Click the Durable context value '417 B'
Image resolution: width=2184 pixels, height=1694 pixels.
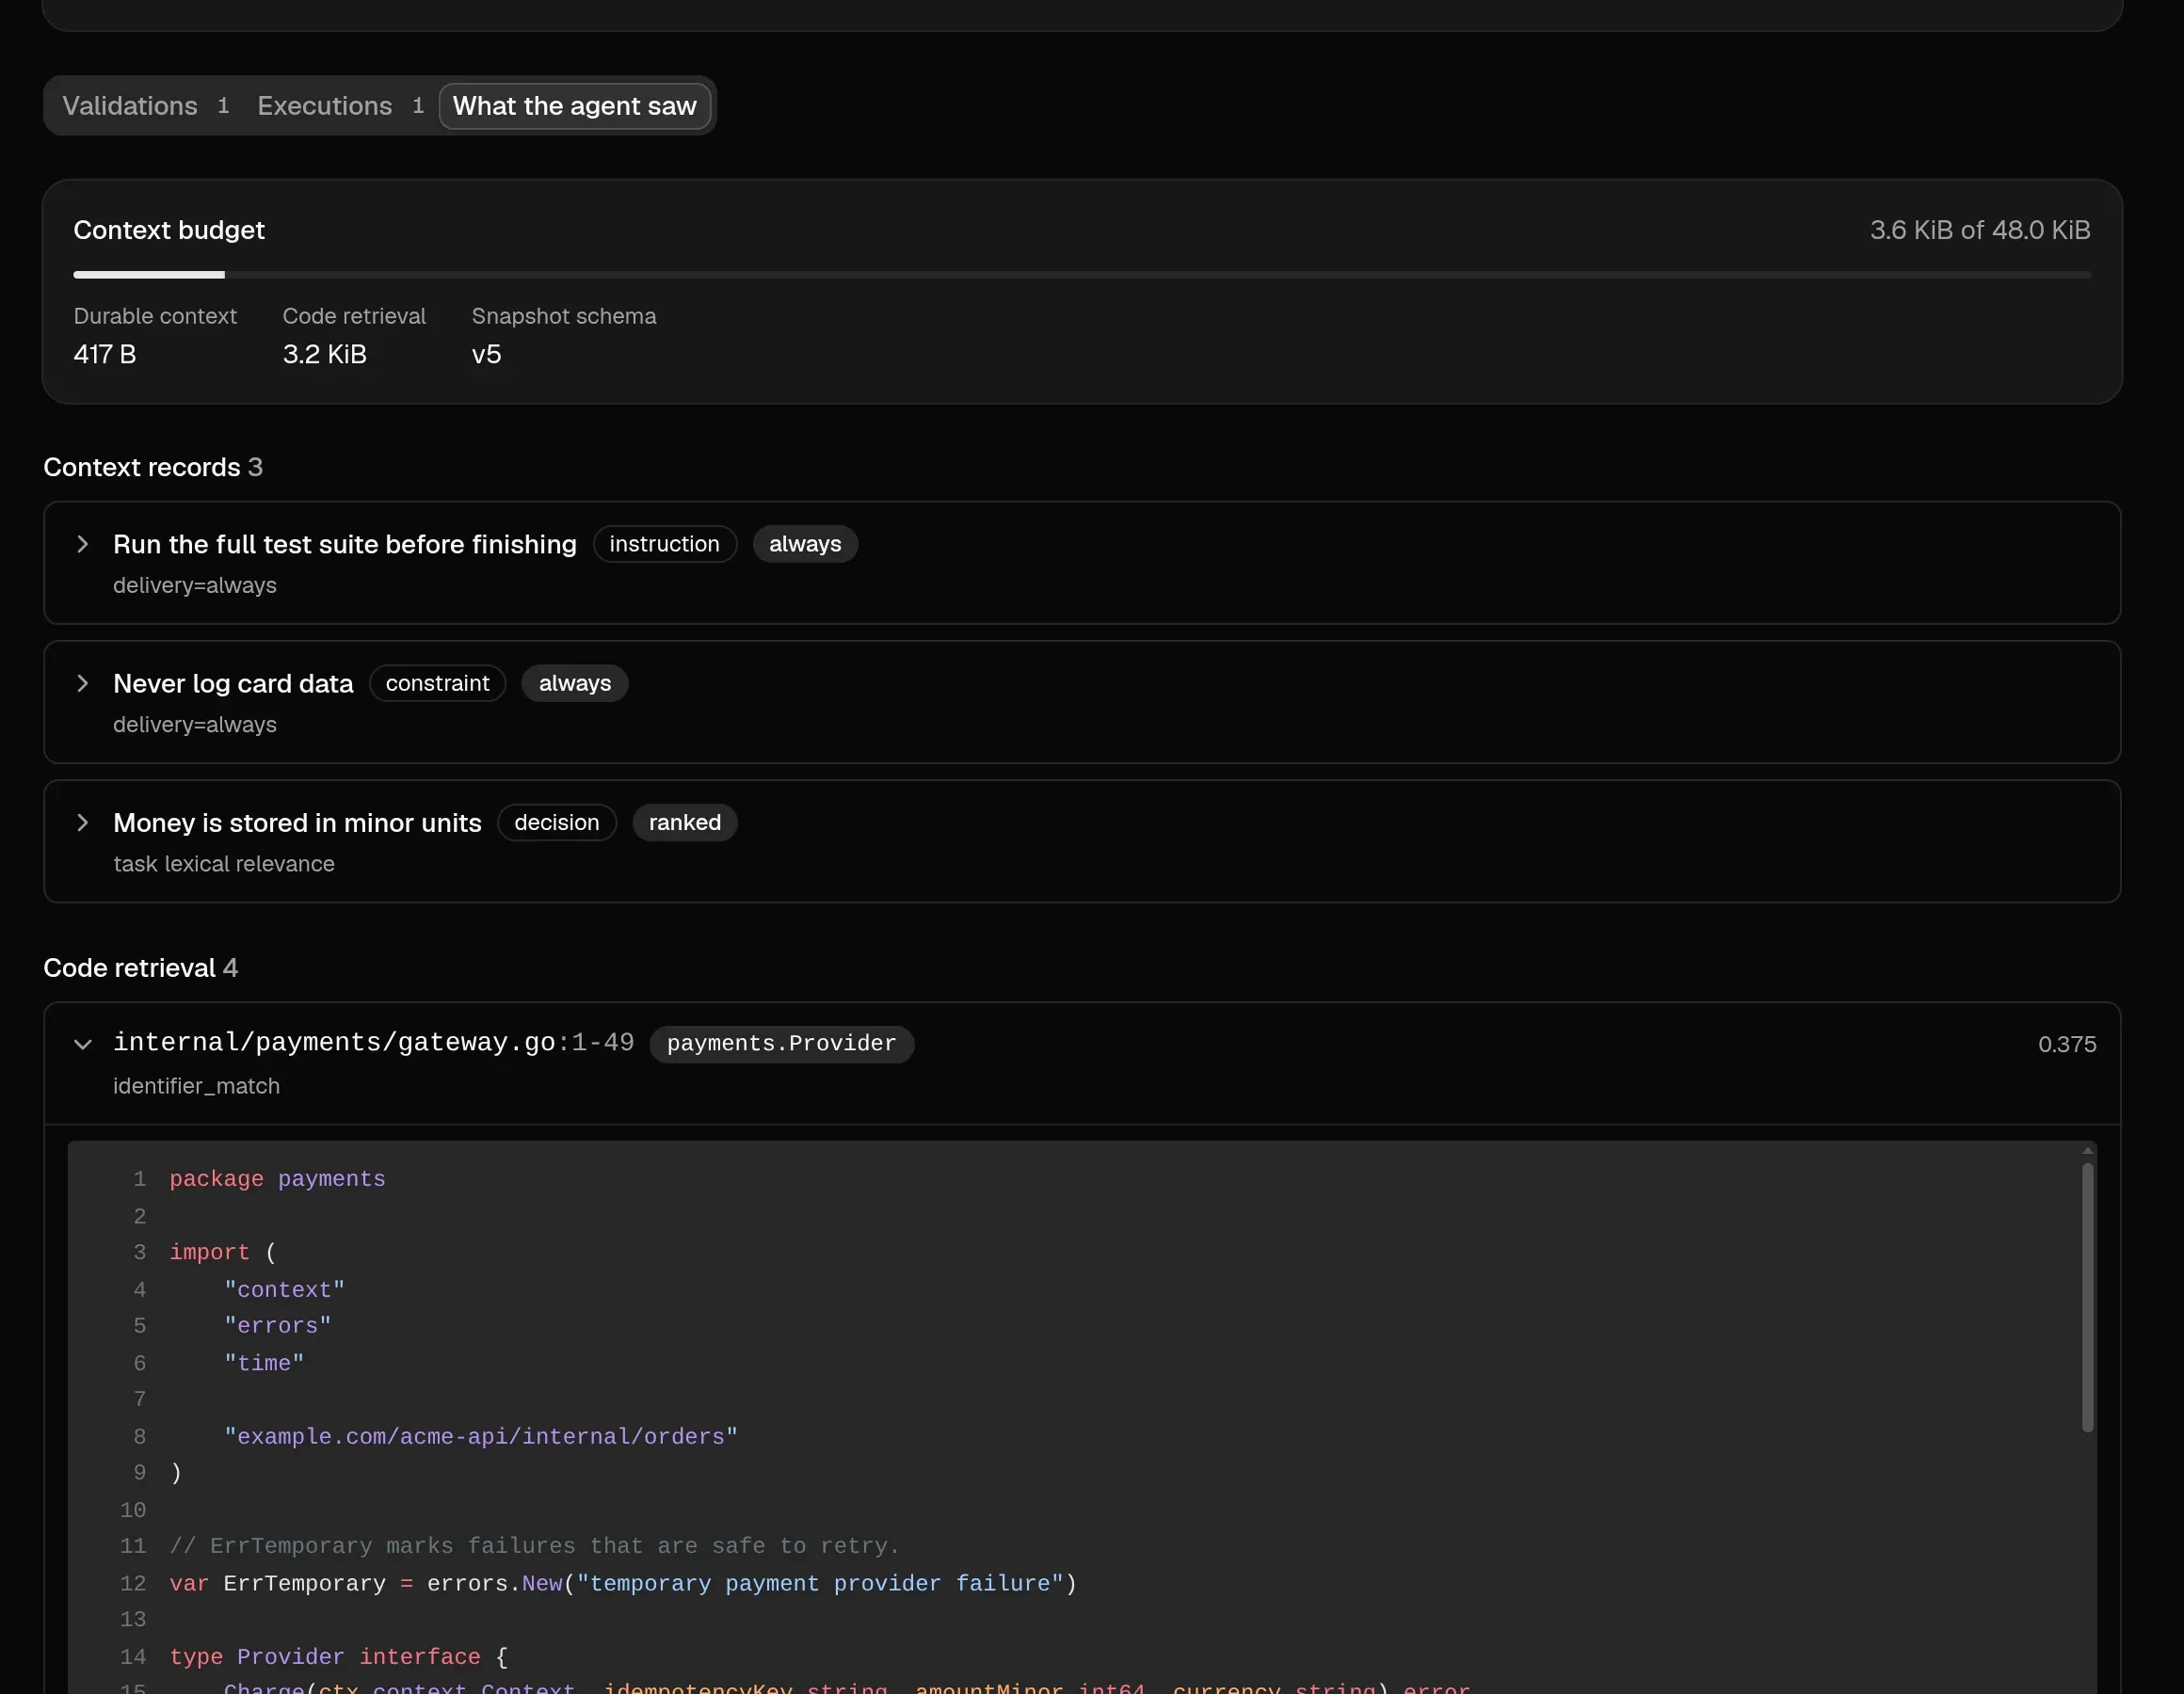click(105, 354)
